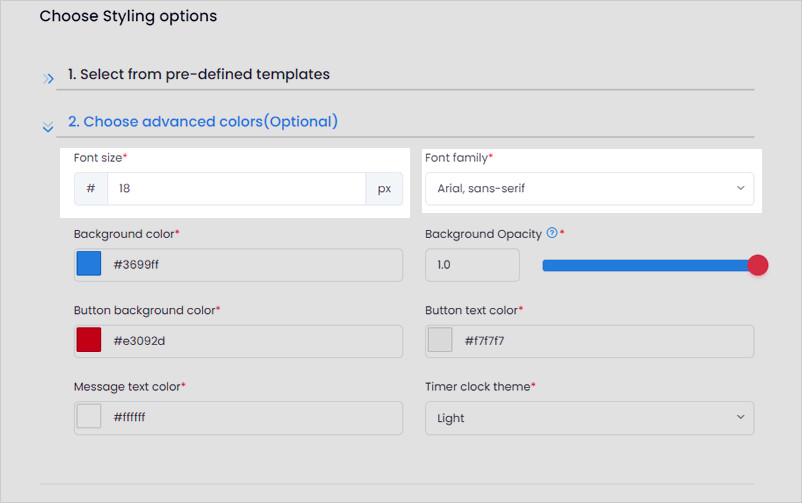This screenshot has width=802, height=503.
Task: Open the Font family dropdown
Action: (589, 189)
